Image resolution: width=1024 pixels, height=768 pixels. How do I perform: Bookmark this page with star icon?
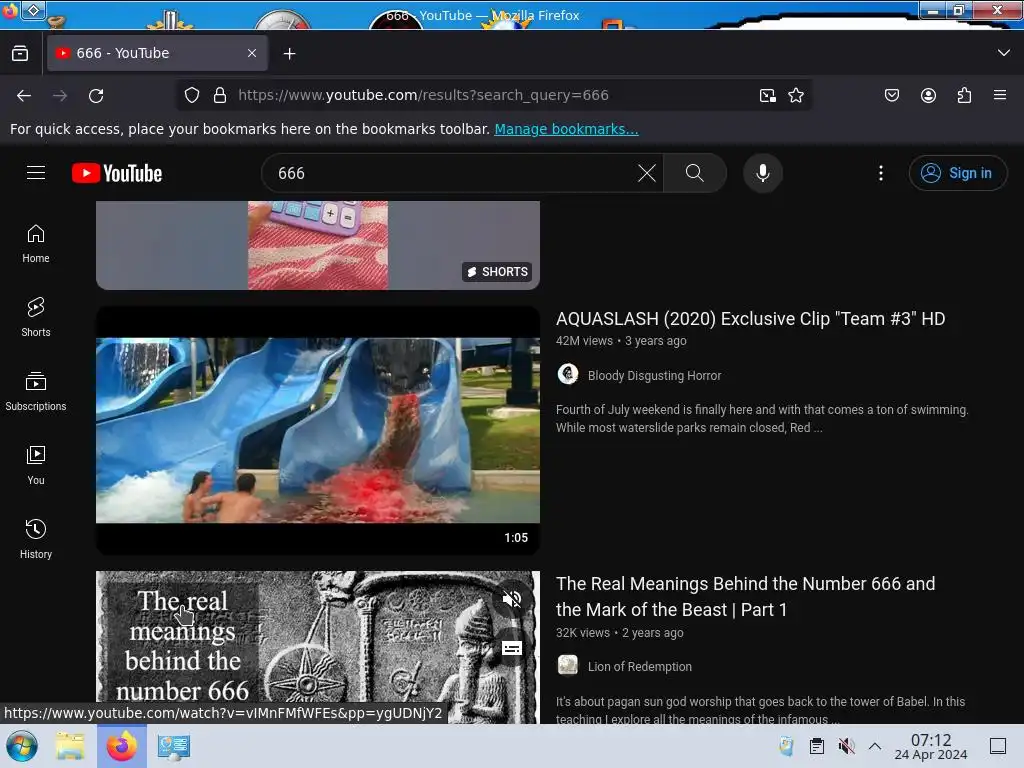coord(795,95)
